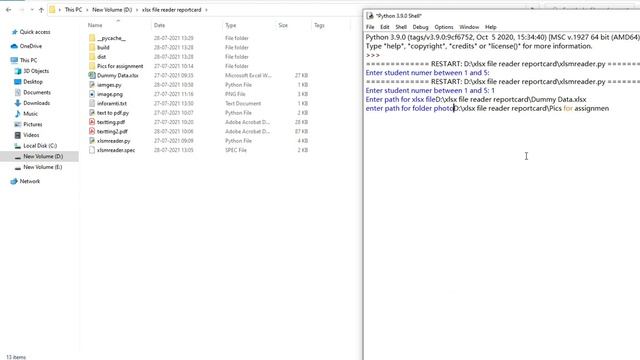Open Network in the sidebar
The height and width of the screenshot is (360, 640).
pyautogui.click(x=25, y=181)
